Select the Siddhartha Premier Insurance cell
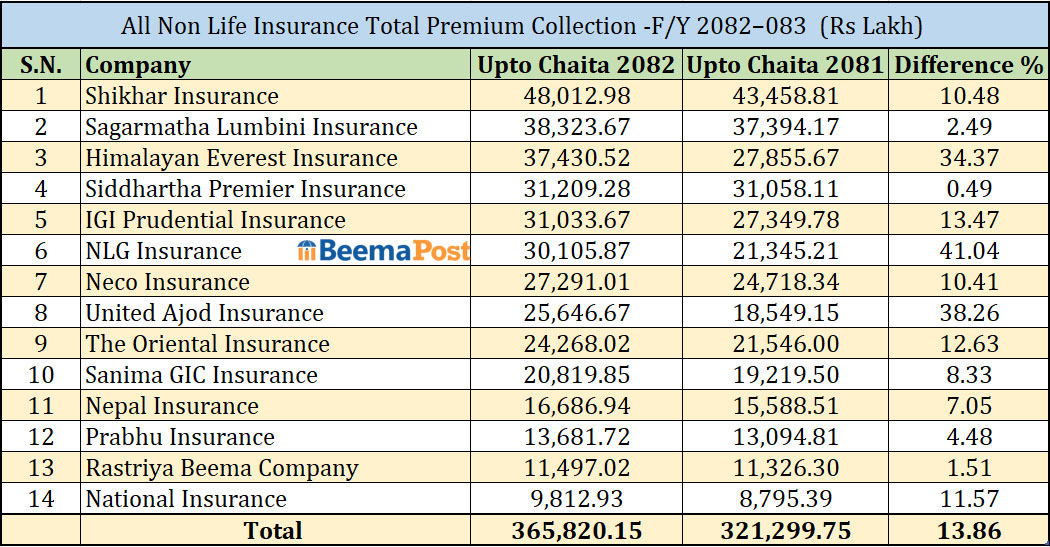 click(245, 190)
